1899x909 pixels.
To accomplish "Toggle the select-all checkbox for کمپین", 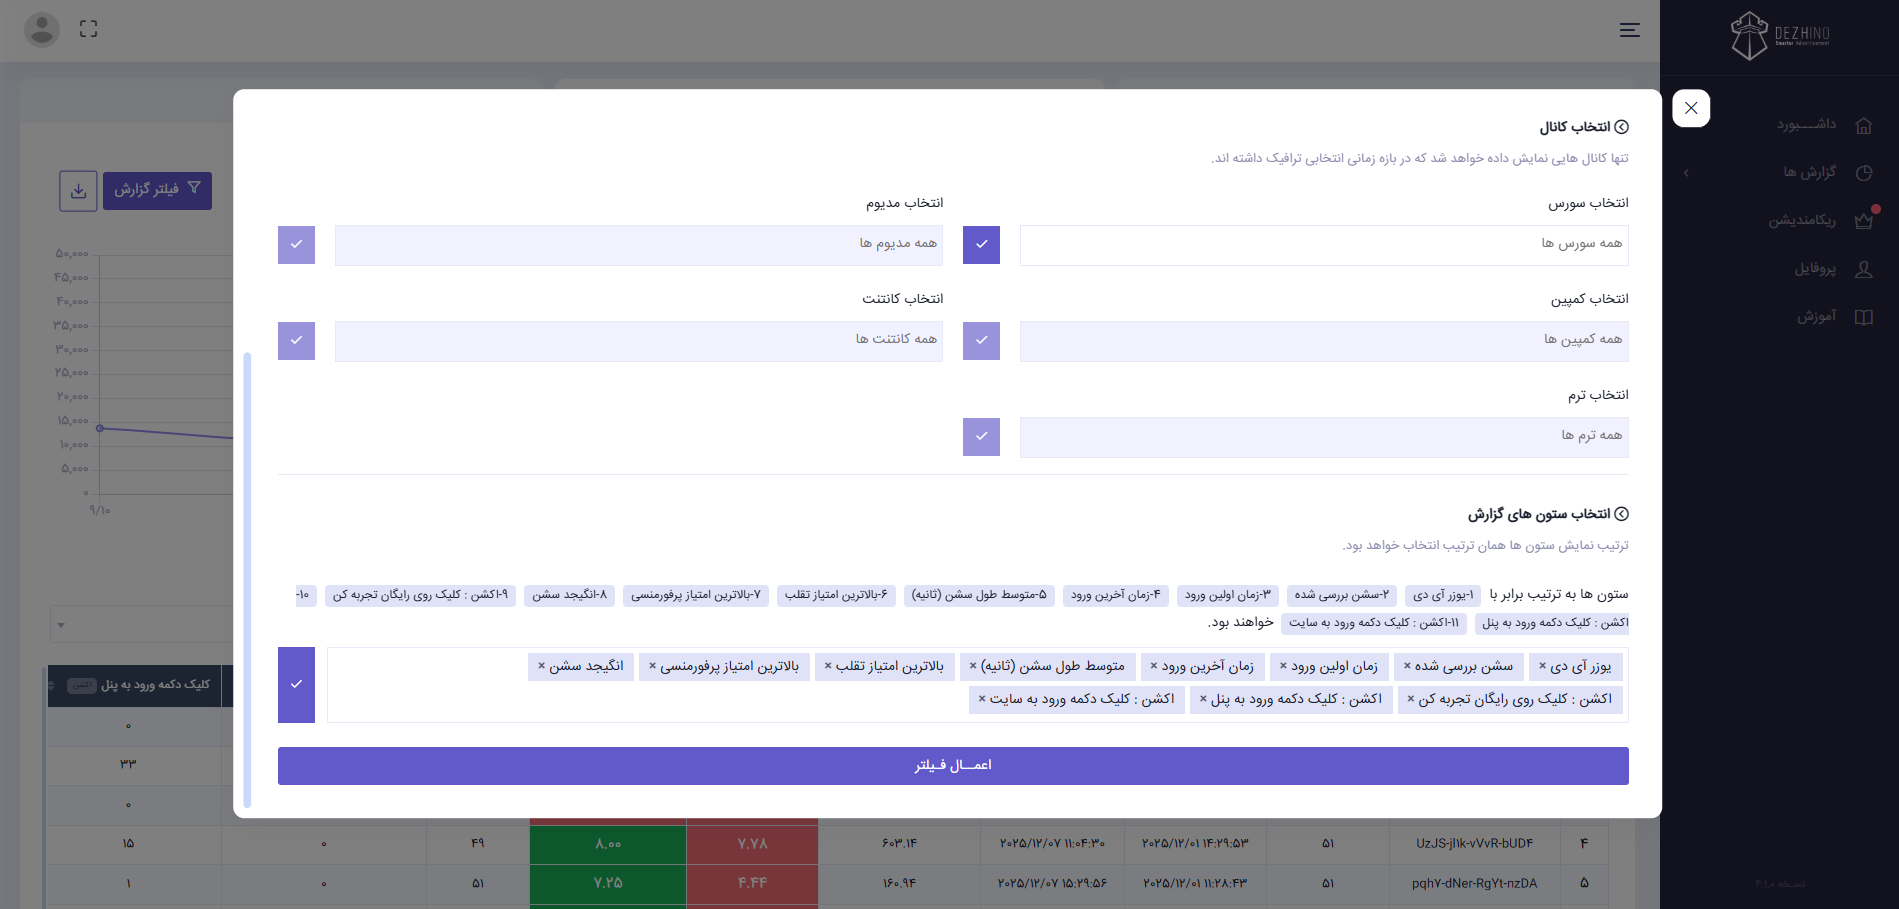I will [x=981, y=341].
